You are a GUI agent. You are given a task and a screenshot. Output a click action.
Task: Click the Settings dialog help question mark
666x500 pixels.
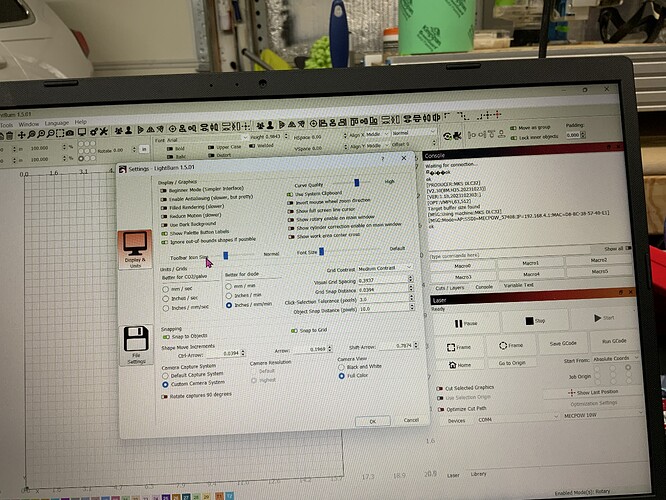tap(382, 158)
